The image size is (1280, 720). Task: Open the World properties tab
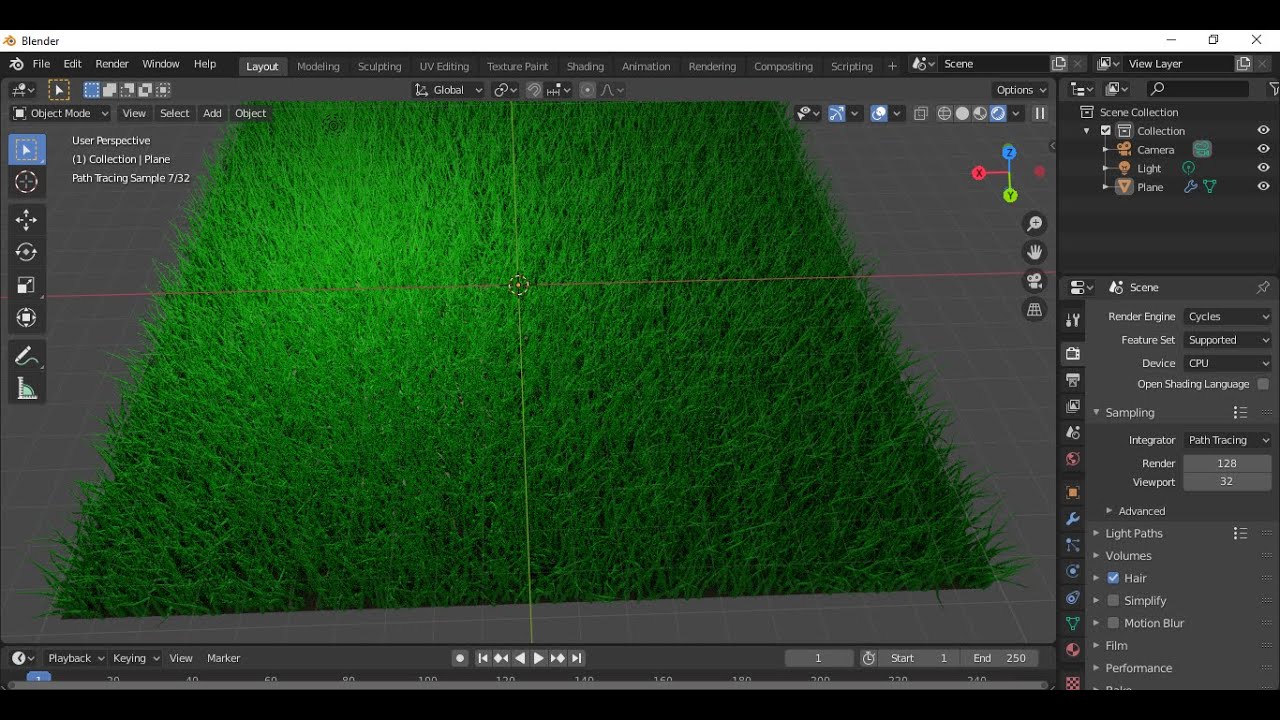tap(1073, 459)
